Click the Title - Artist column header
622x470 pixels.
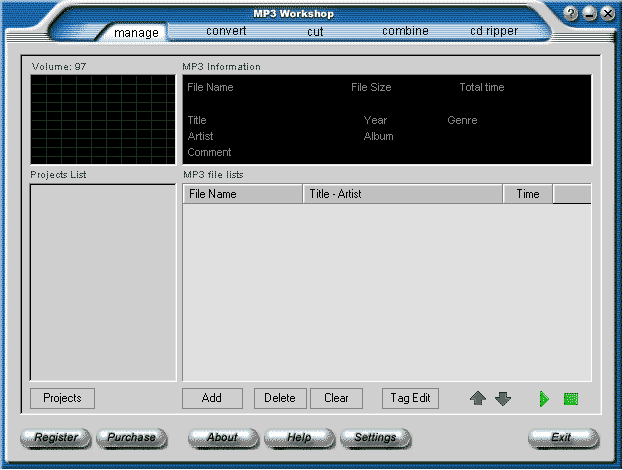click(402, 194)
